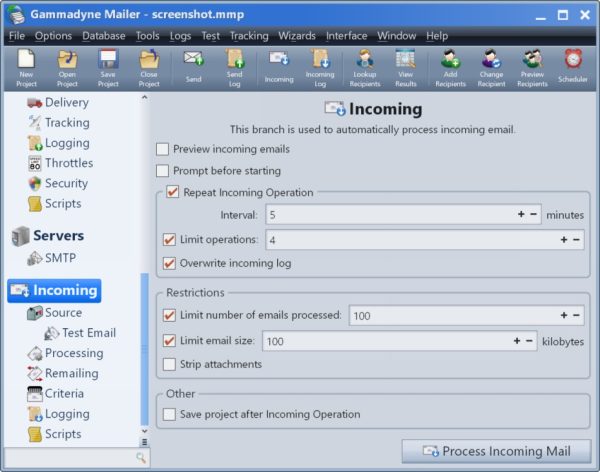Click the sidebar vertical scrollbar
The height and width of the screenshot is (472, 600).
[145, 350]
